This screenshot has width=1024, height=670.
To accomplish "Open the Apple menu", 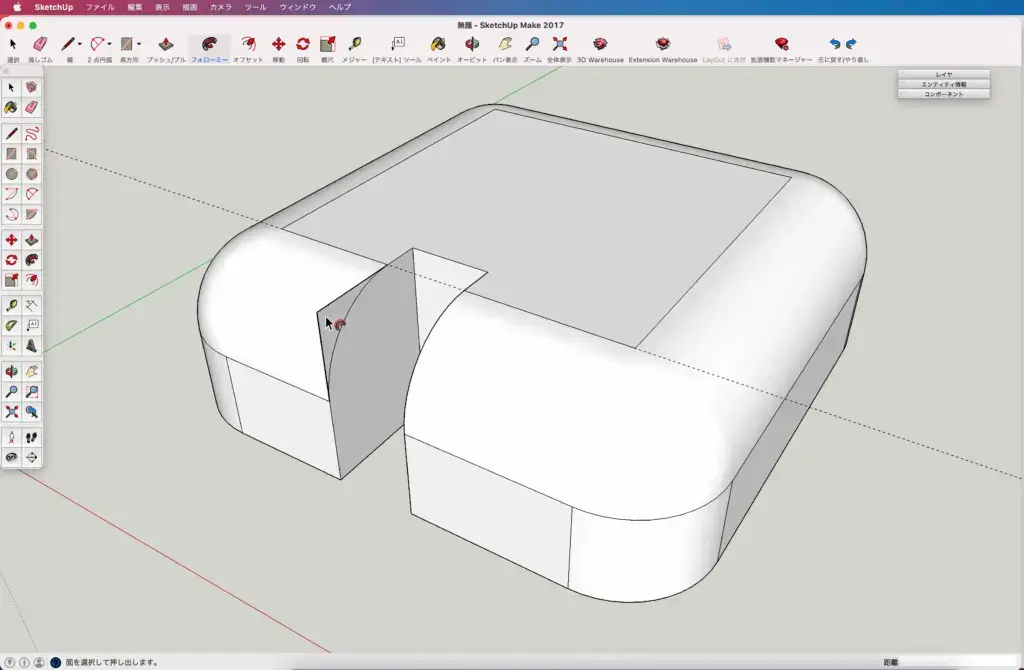I will coord(17,7).
